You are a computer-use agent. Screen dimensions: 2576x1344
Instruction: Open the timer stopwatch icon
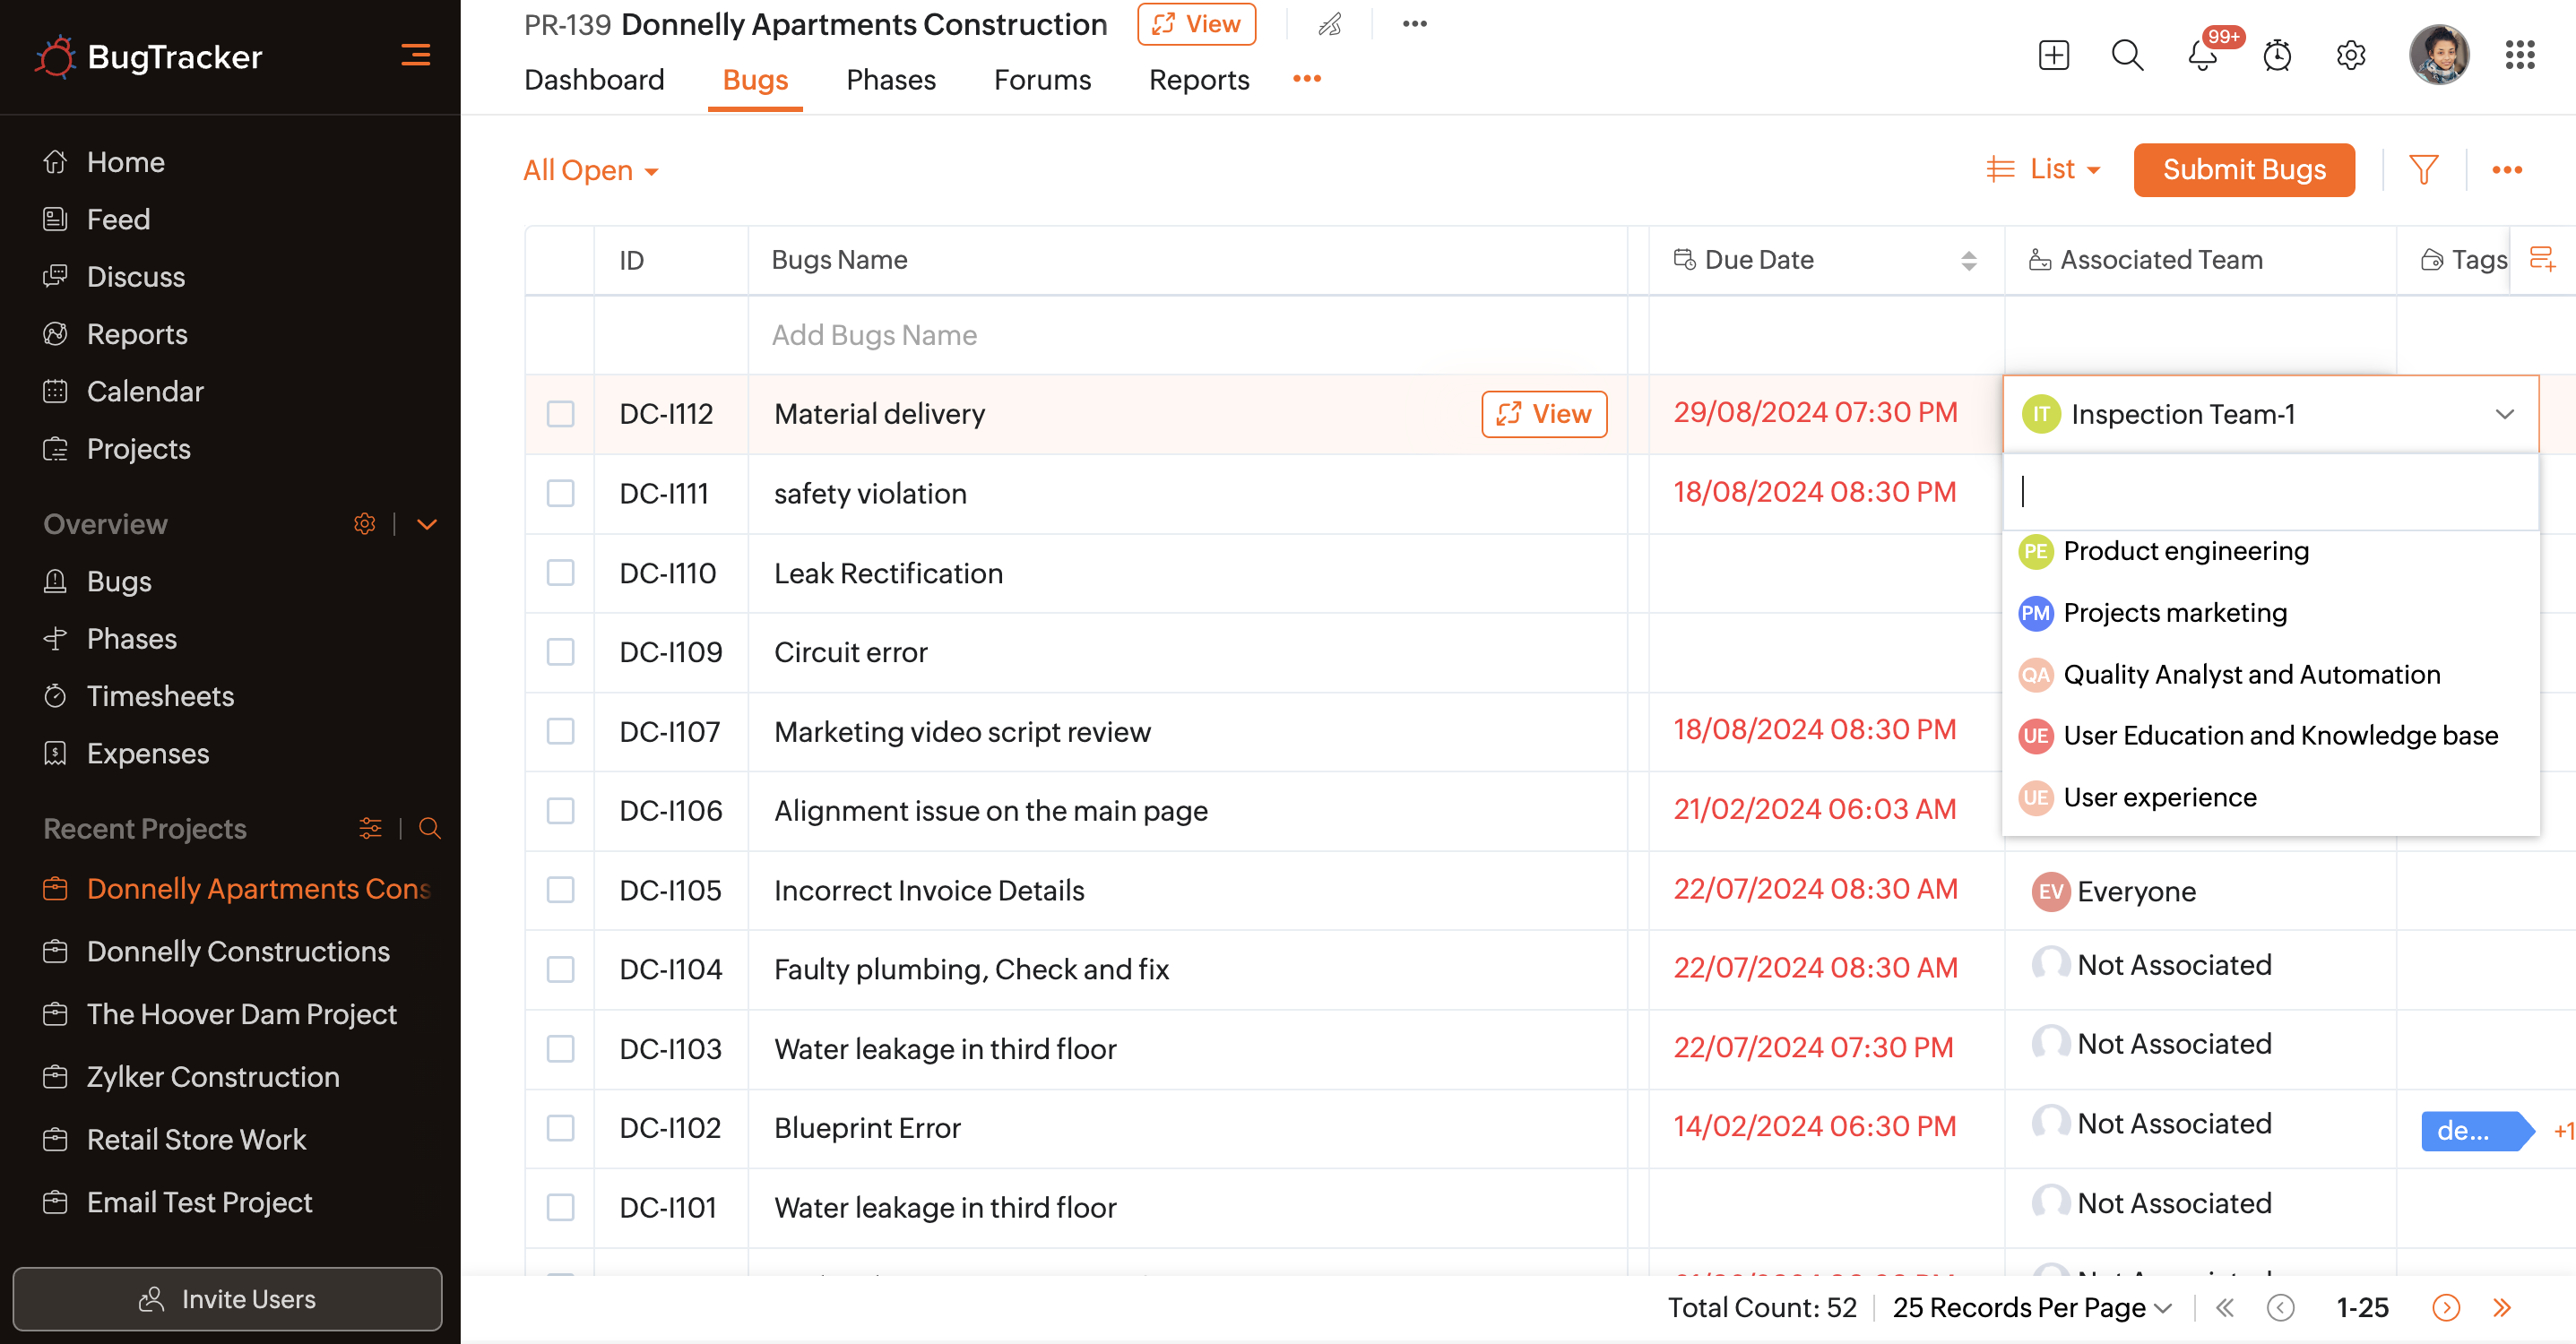pyautogui.click(x=2277, y=55)
